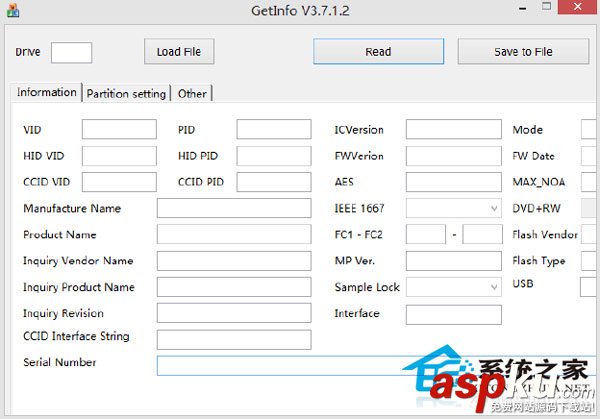The height and width of the screenshot is (419, 600).
Task: Click the PID field
Action: 274,129
